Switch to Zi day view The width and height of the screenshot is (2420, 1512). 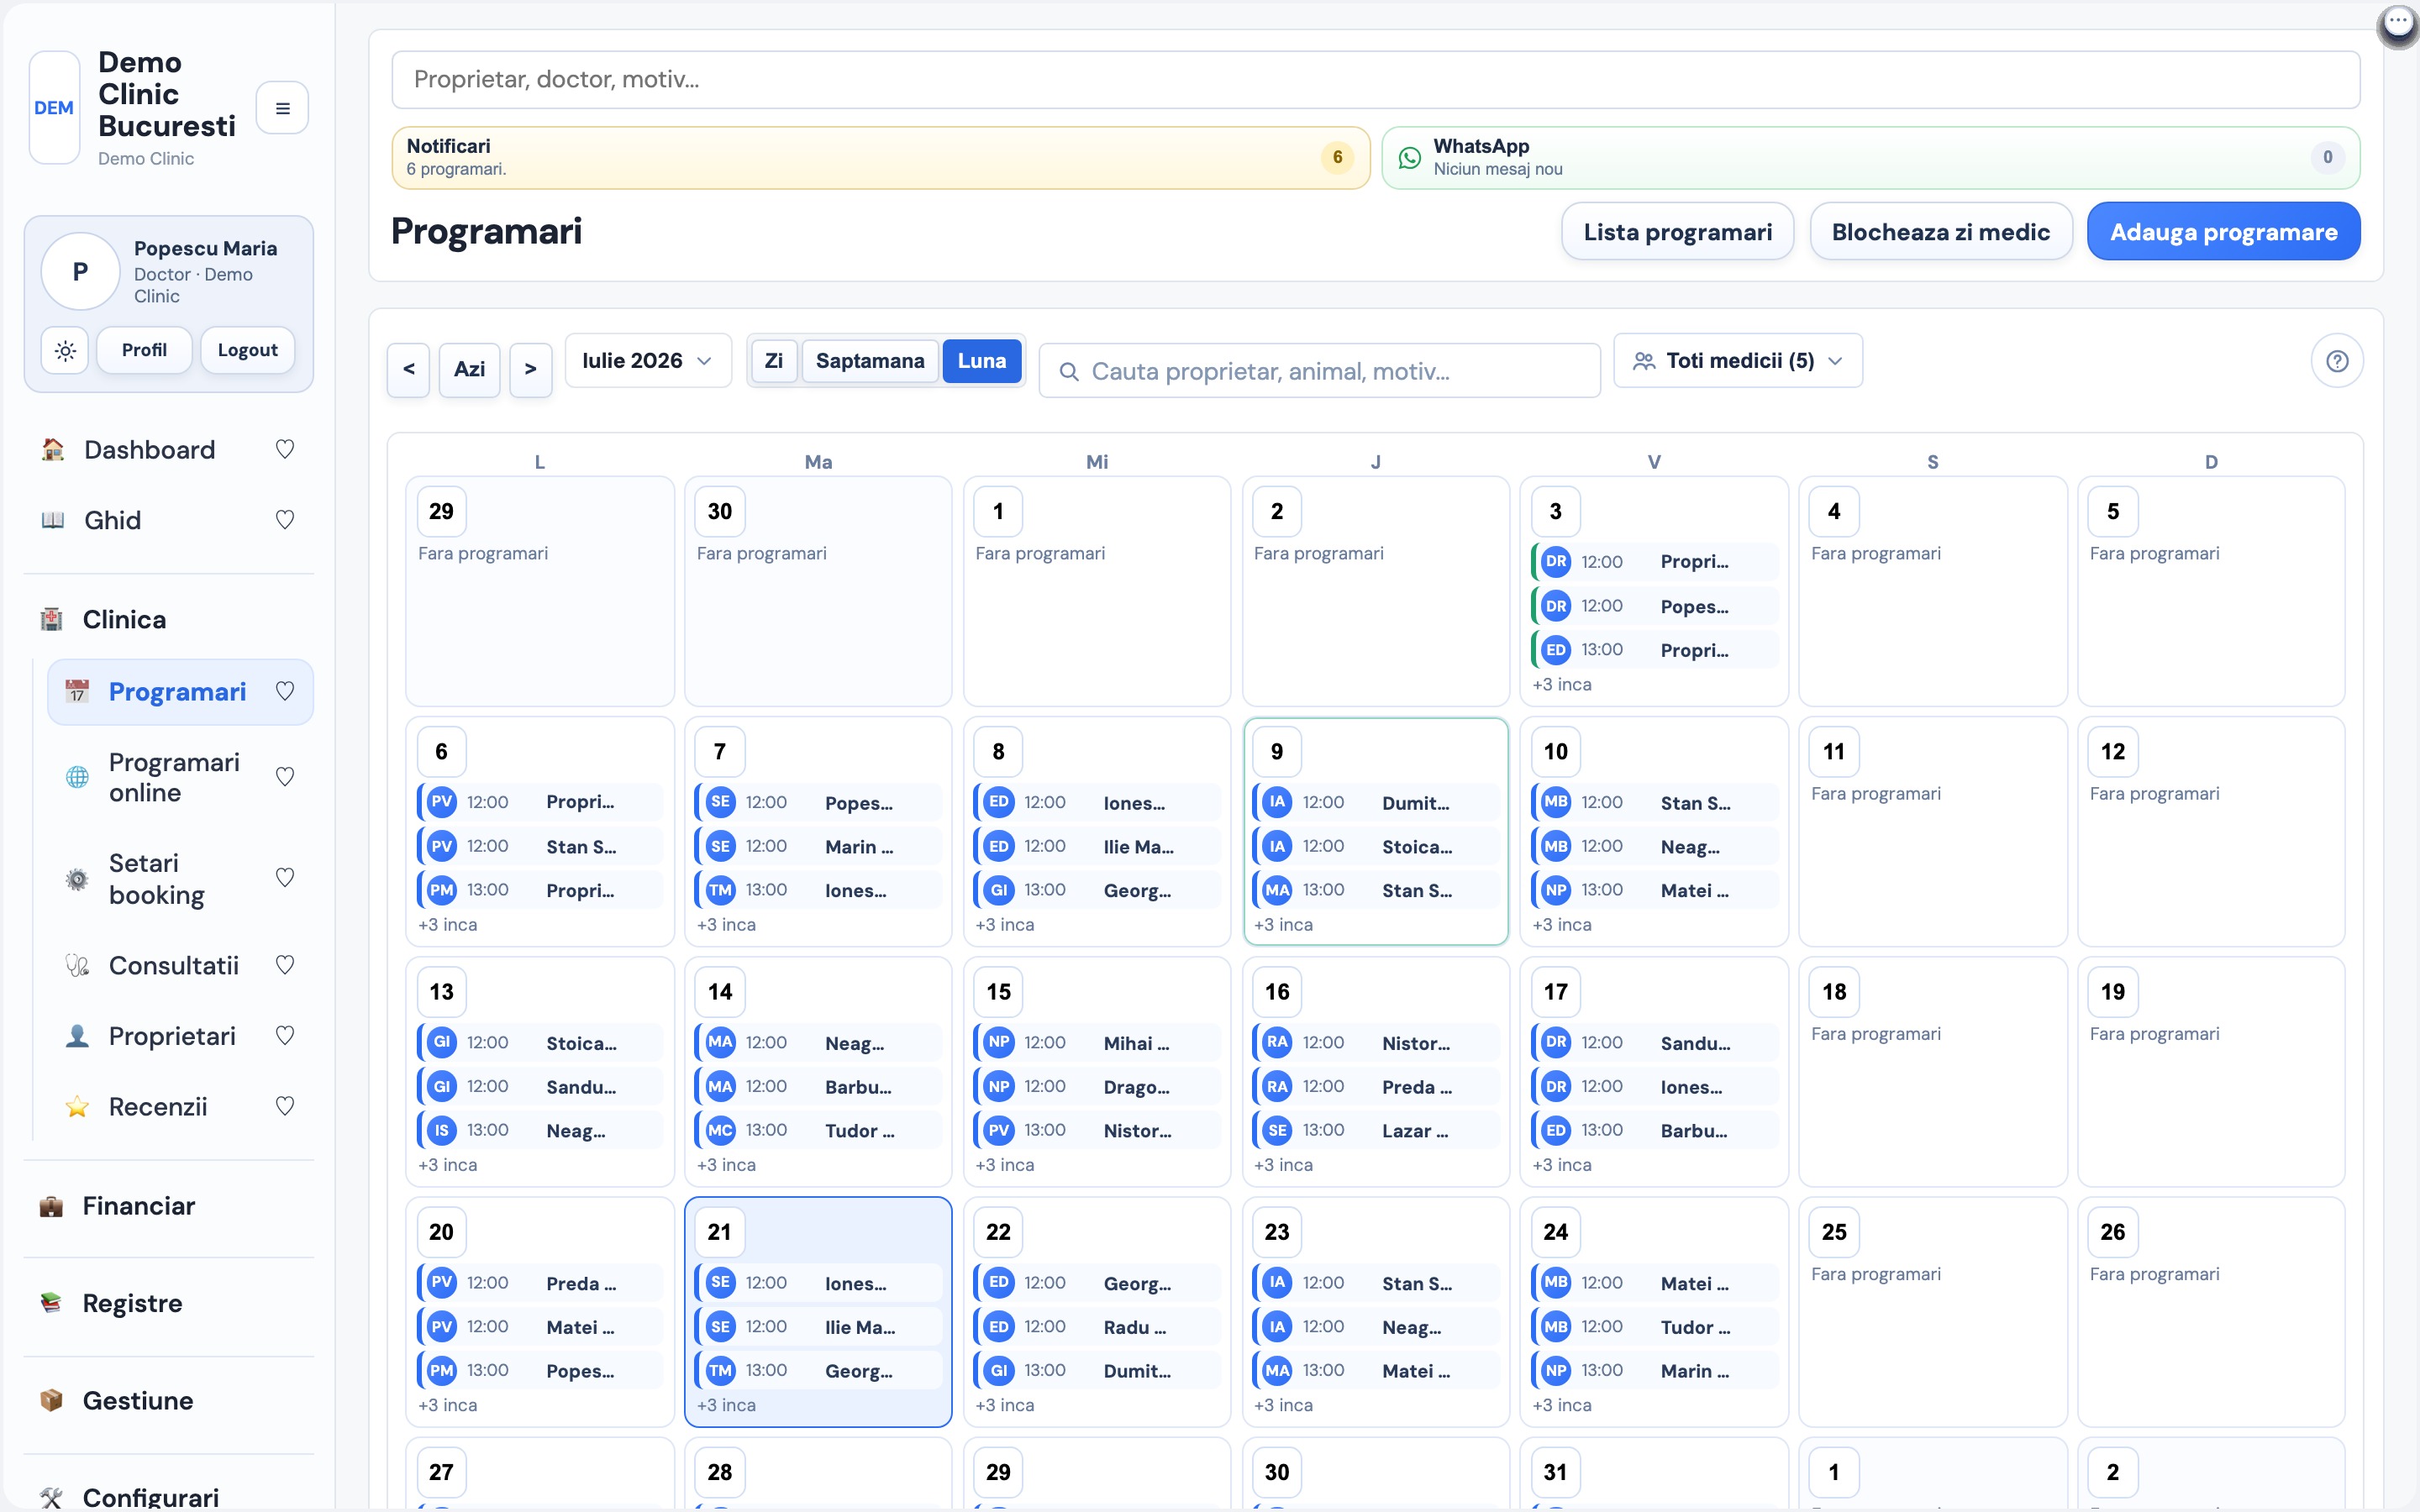click(774, 361)
